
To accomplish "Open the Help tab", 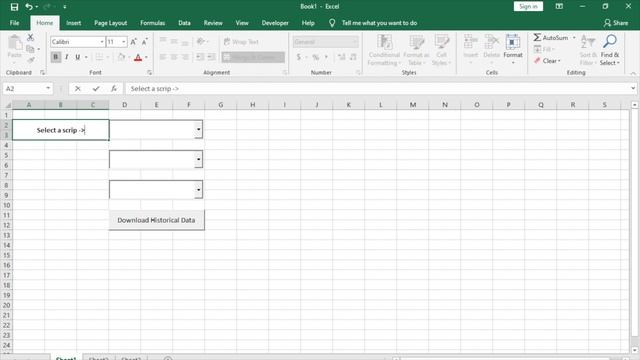I will pos(308,23).
